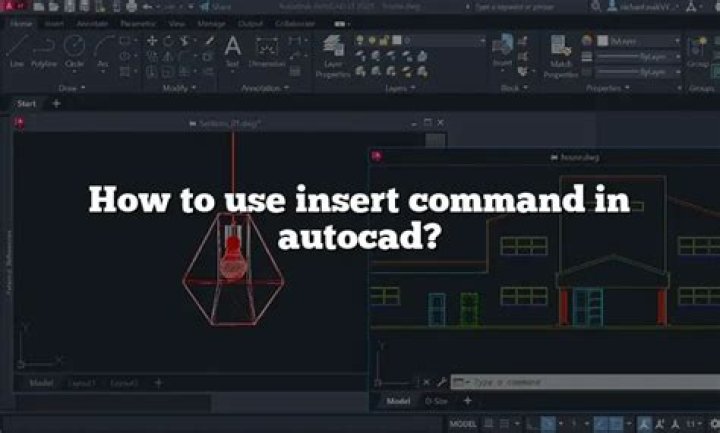This screenshot has width=720, height=433.
Task: Toggle polar tracking in status bar
Action: [x=547, y=423]
